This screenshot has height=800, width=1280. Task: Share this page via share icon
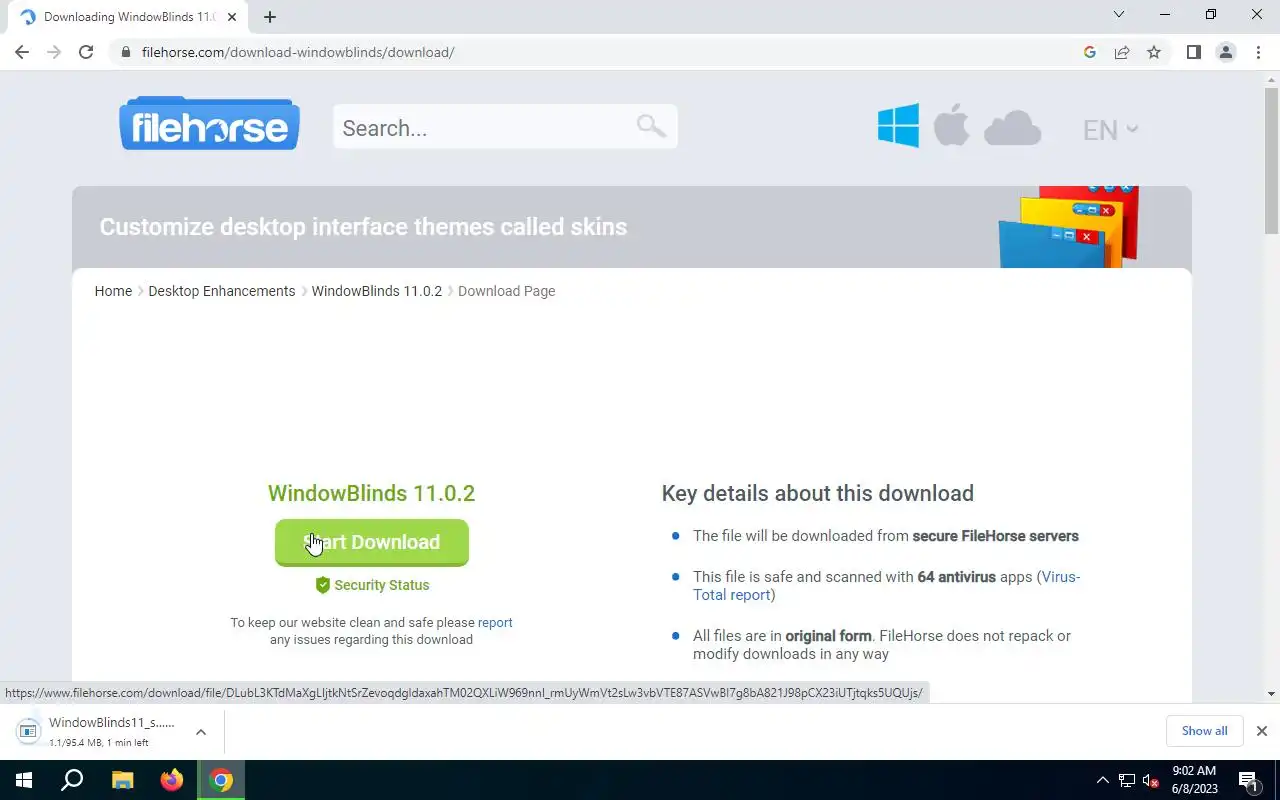[1122, 52]
